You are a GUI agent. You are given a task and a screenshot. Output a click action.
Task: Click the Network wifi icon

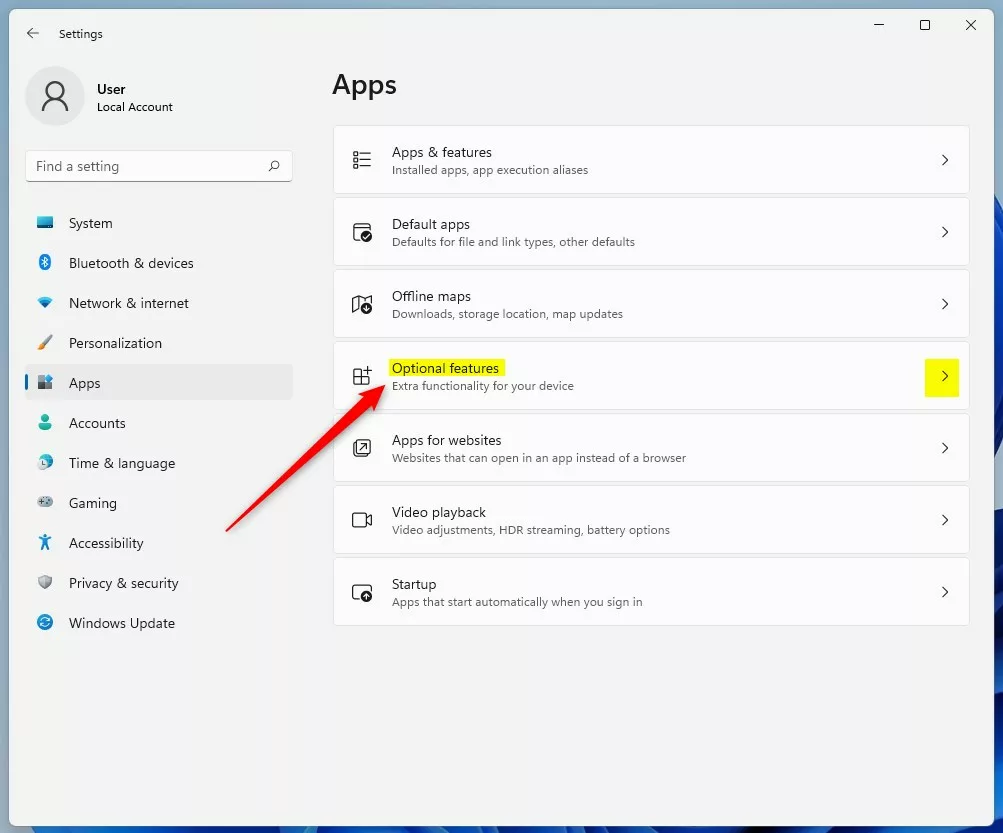pos(45,303)
